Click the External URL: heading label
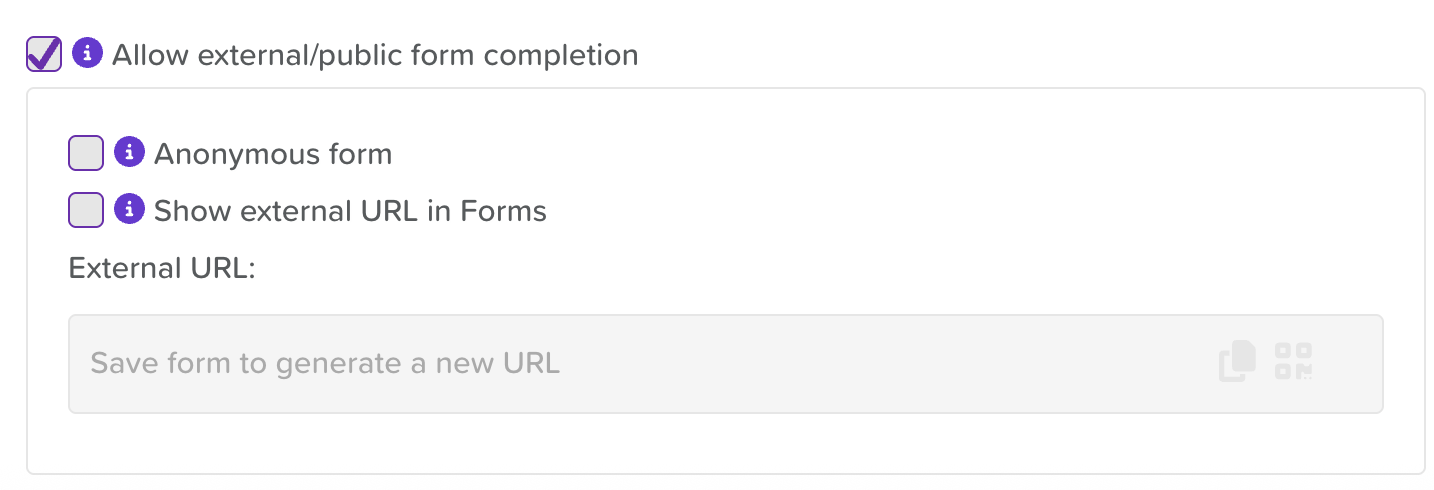 coord(162,269)
